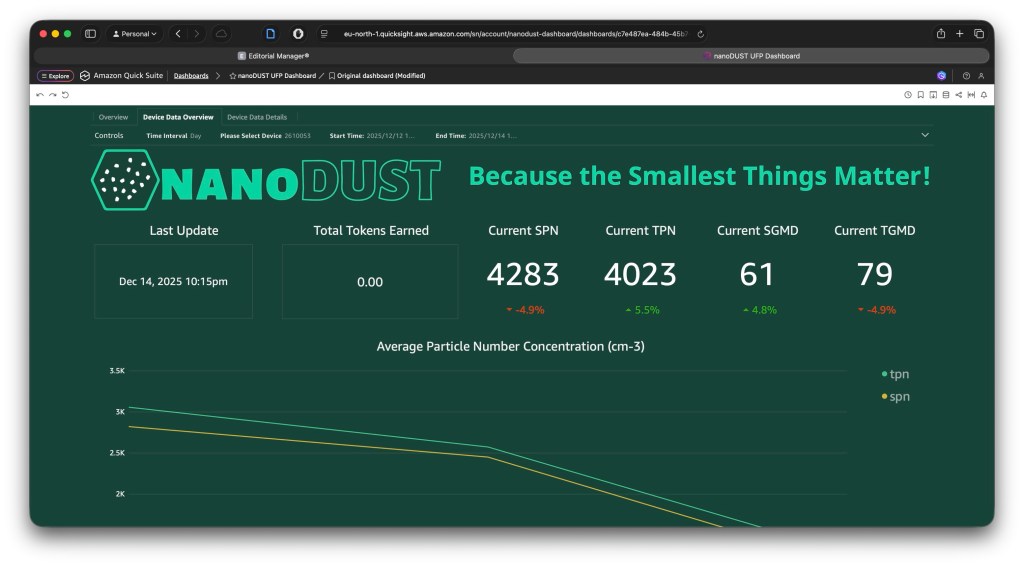The width and height of the screenshot is (1024, 566).
Task: Favorite the nanoDUST UFP Dashboard with star
Action: pos(233,76)
